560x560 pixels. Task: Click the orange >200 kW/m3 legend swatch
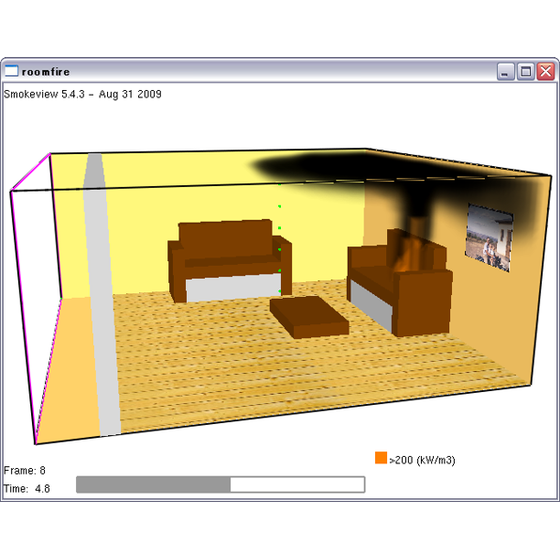click(381, 458)
